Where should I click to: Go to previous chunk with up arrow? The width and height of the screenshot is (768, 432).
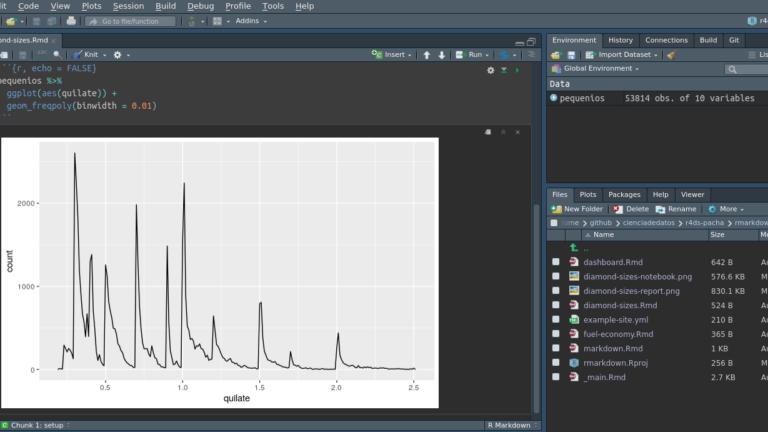tap(427, 55)
